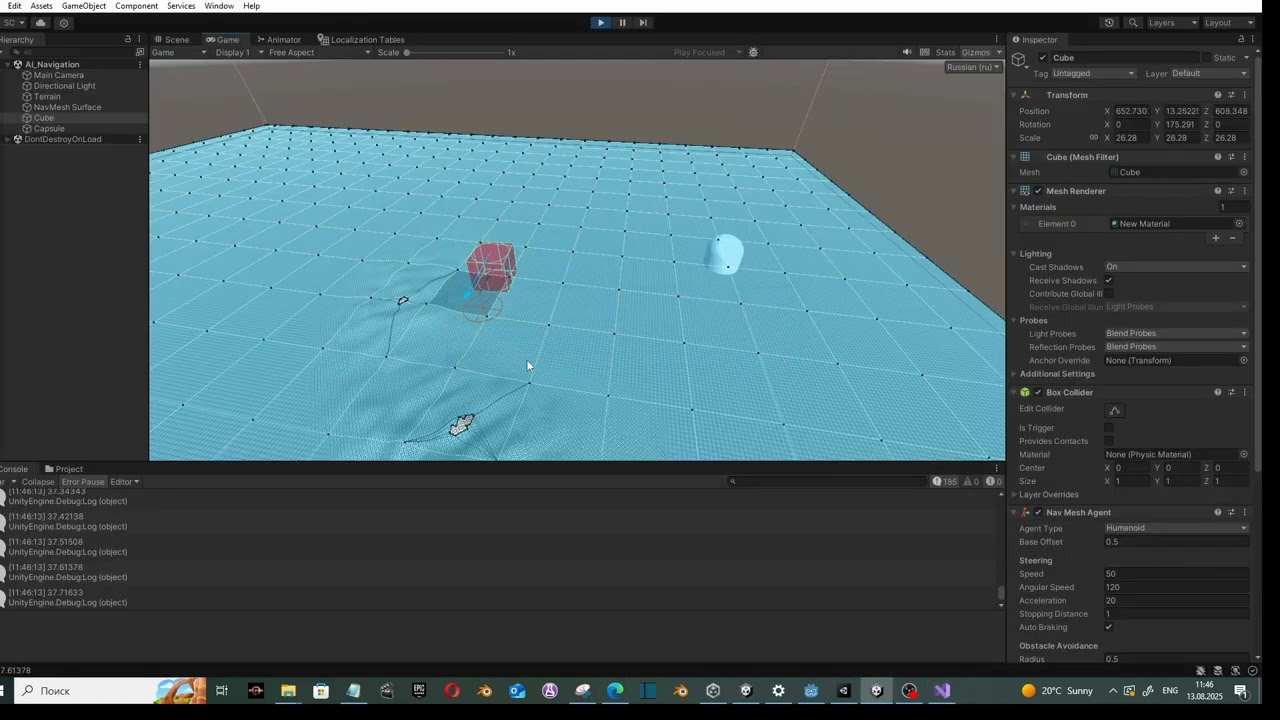Toggle the Contribute Global Illumination checkbox
This screenshot has height=720, width=1280.
coord(1108,294)
